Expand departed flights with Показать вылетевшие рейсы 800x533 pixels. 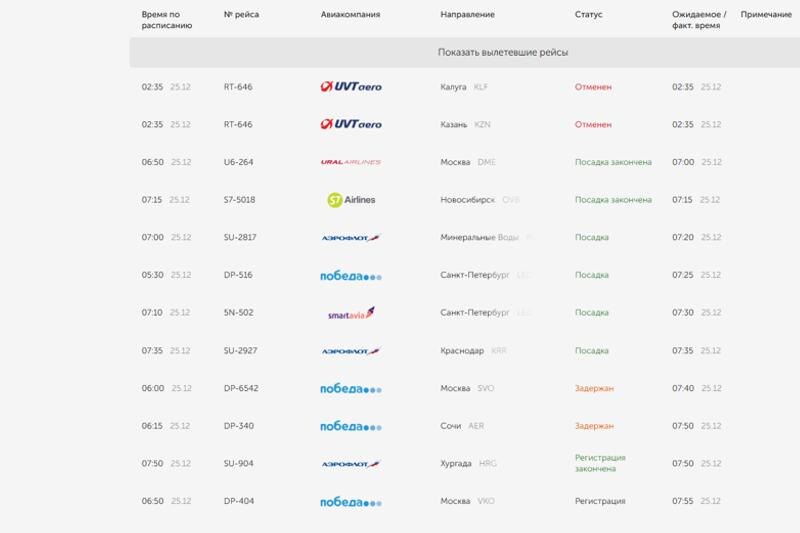click(x=510, y=52)
